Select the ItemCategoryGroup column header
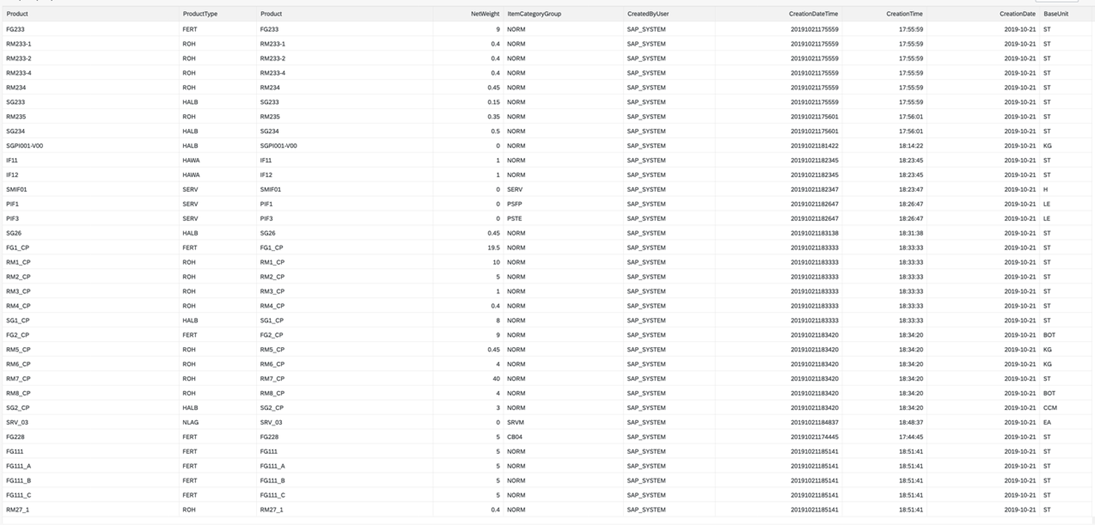This screenshot has width=1095, height=525. pos(533,14)
